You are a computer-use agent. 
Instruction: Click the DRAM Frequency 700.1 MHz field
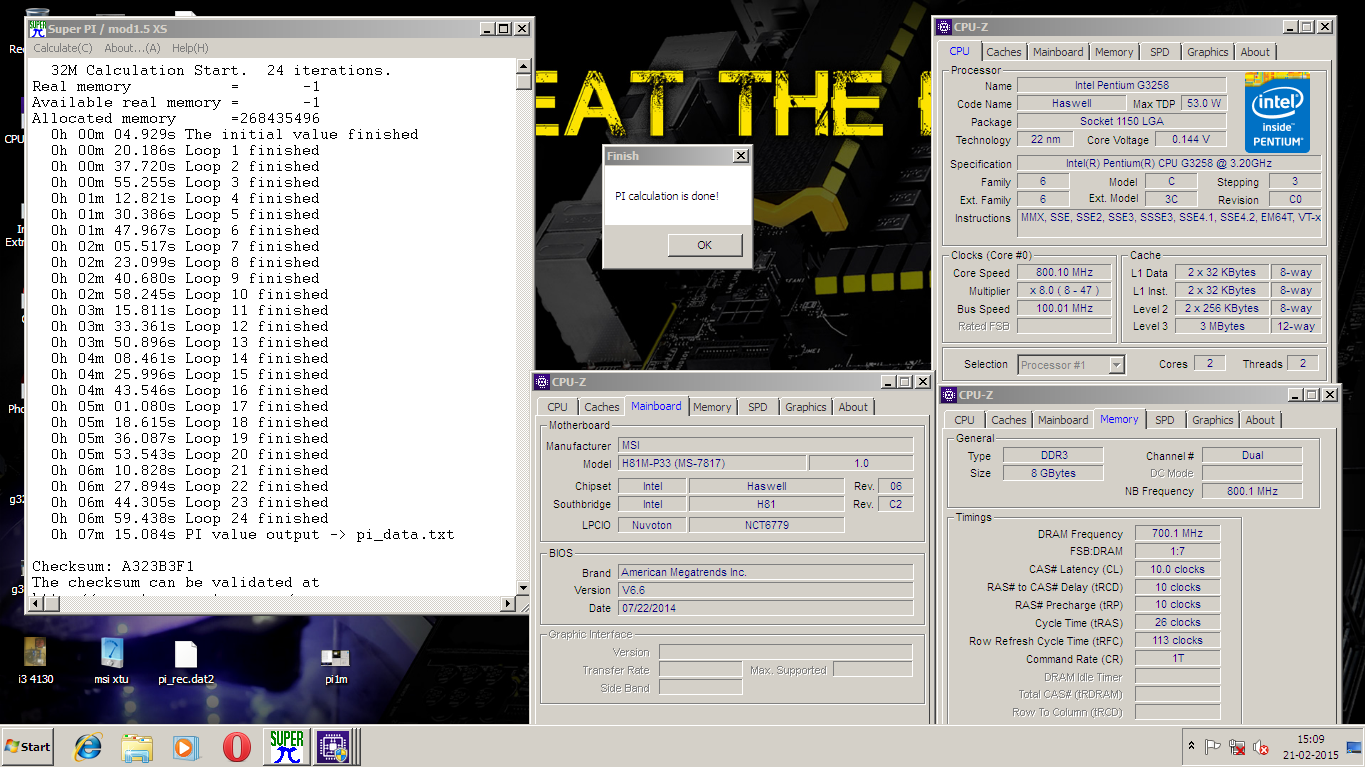[1177, 534]
